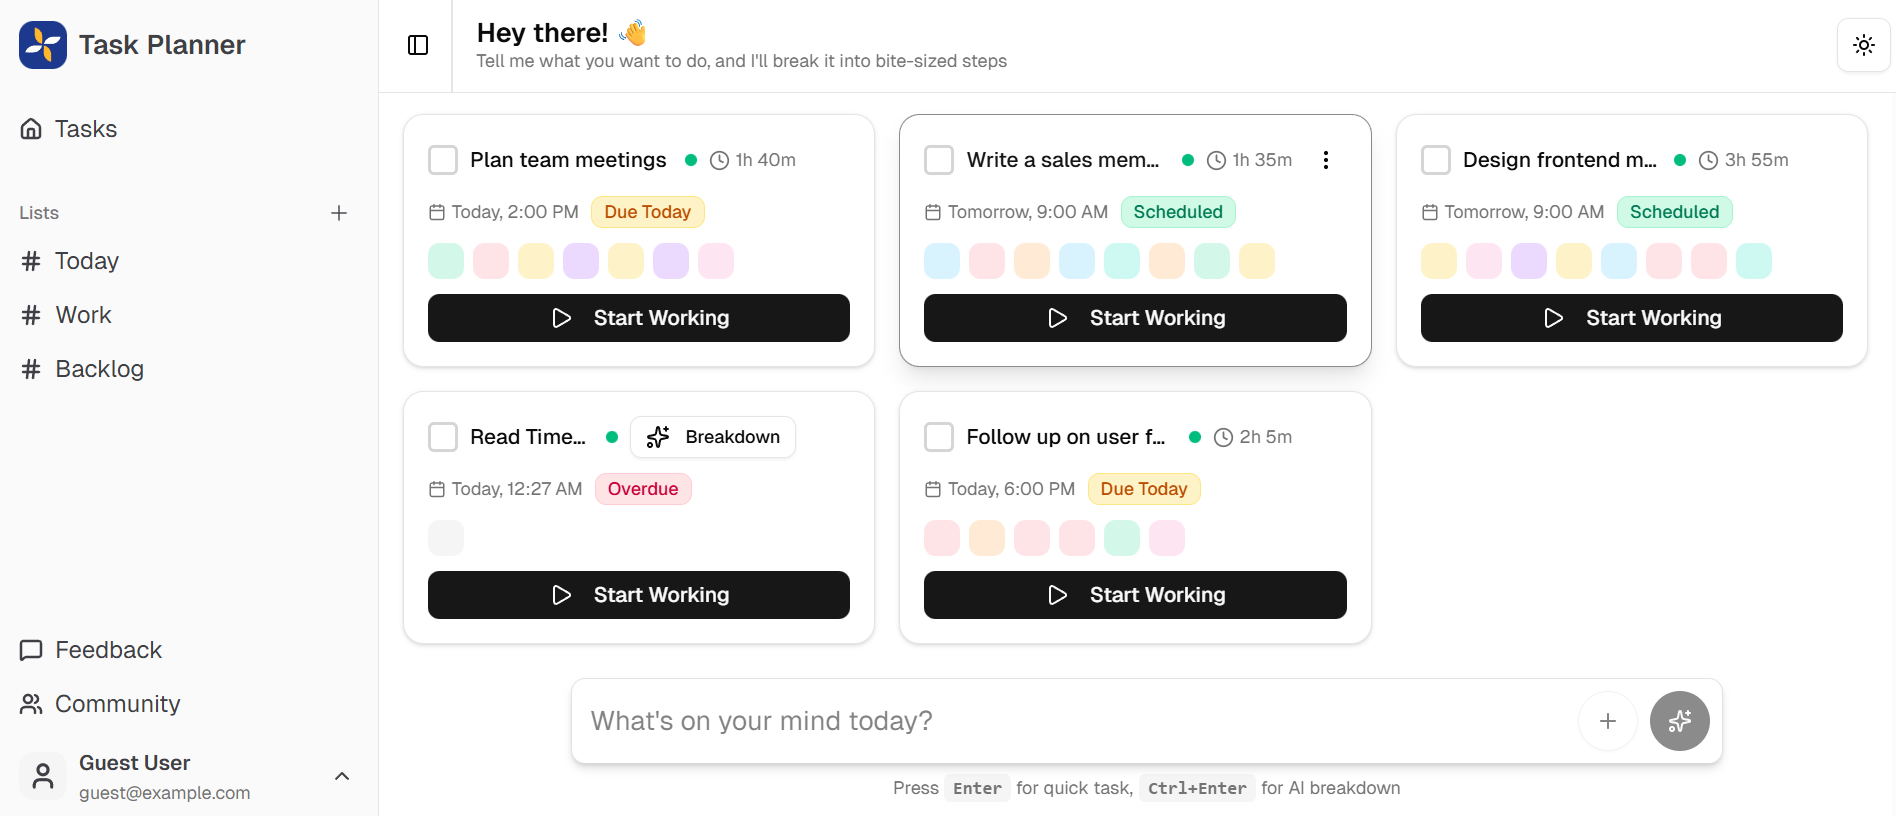Check the Follow up on user feedback task

[939, 437]
